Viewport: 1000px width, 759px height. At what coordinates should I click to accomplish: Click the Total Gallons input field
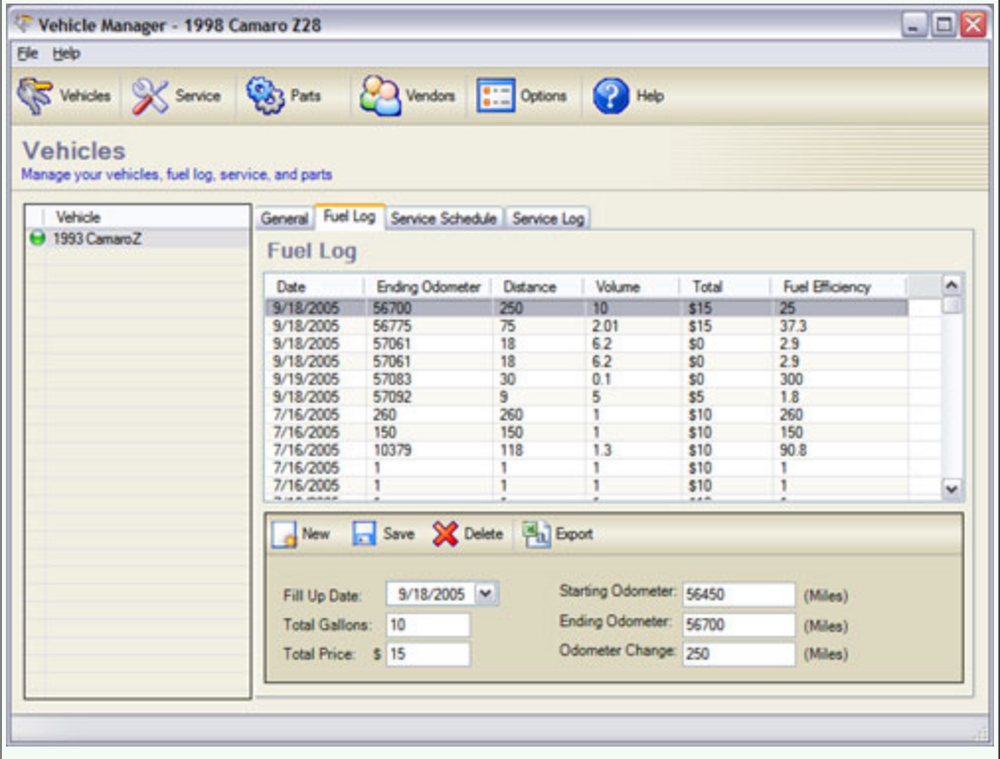coord(428,624)
